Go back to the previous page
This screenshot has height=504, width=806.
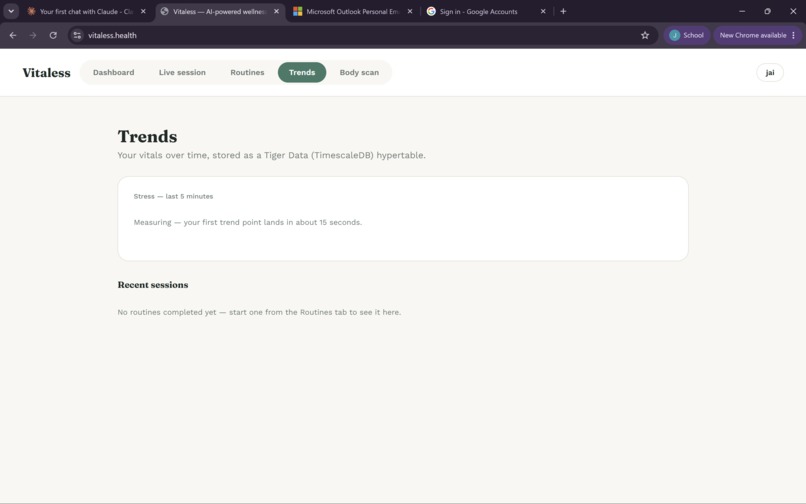13,35
